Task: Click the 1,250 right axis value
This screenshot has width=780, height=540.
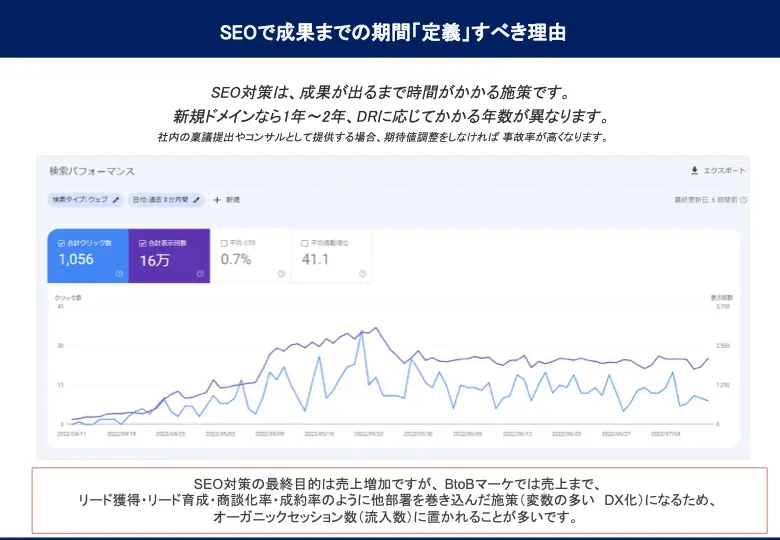Action: tap(723, 385)
